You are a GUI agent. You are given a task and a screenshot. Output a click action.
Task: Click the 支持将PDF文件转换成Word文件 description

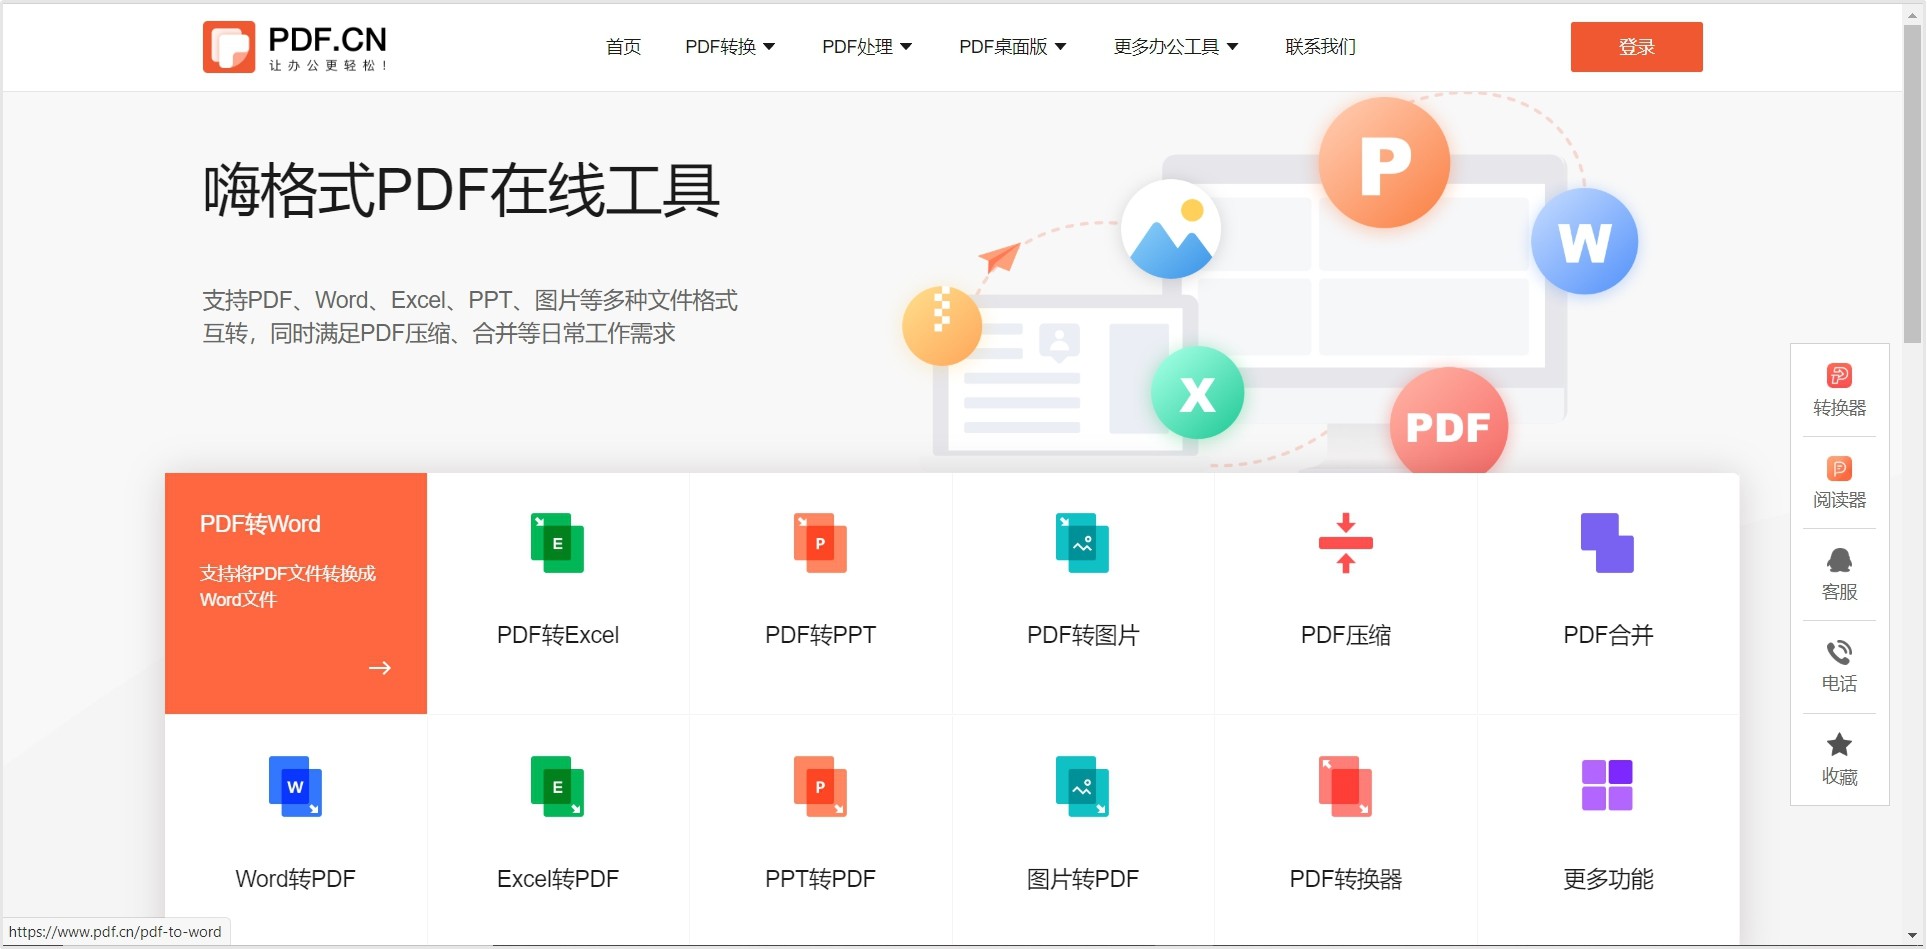pyautogui.click(x=288, y=586)
